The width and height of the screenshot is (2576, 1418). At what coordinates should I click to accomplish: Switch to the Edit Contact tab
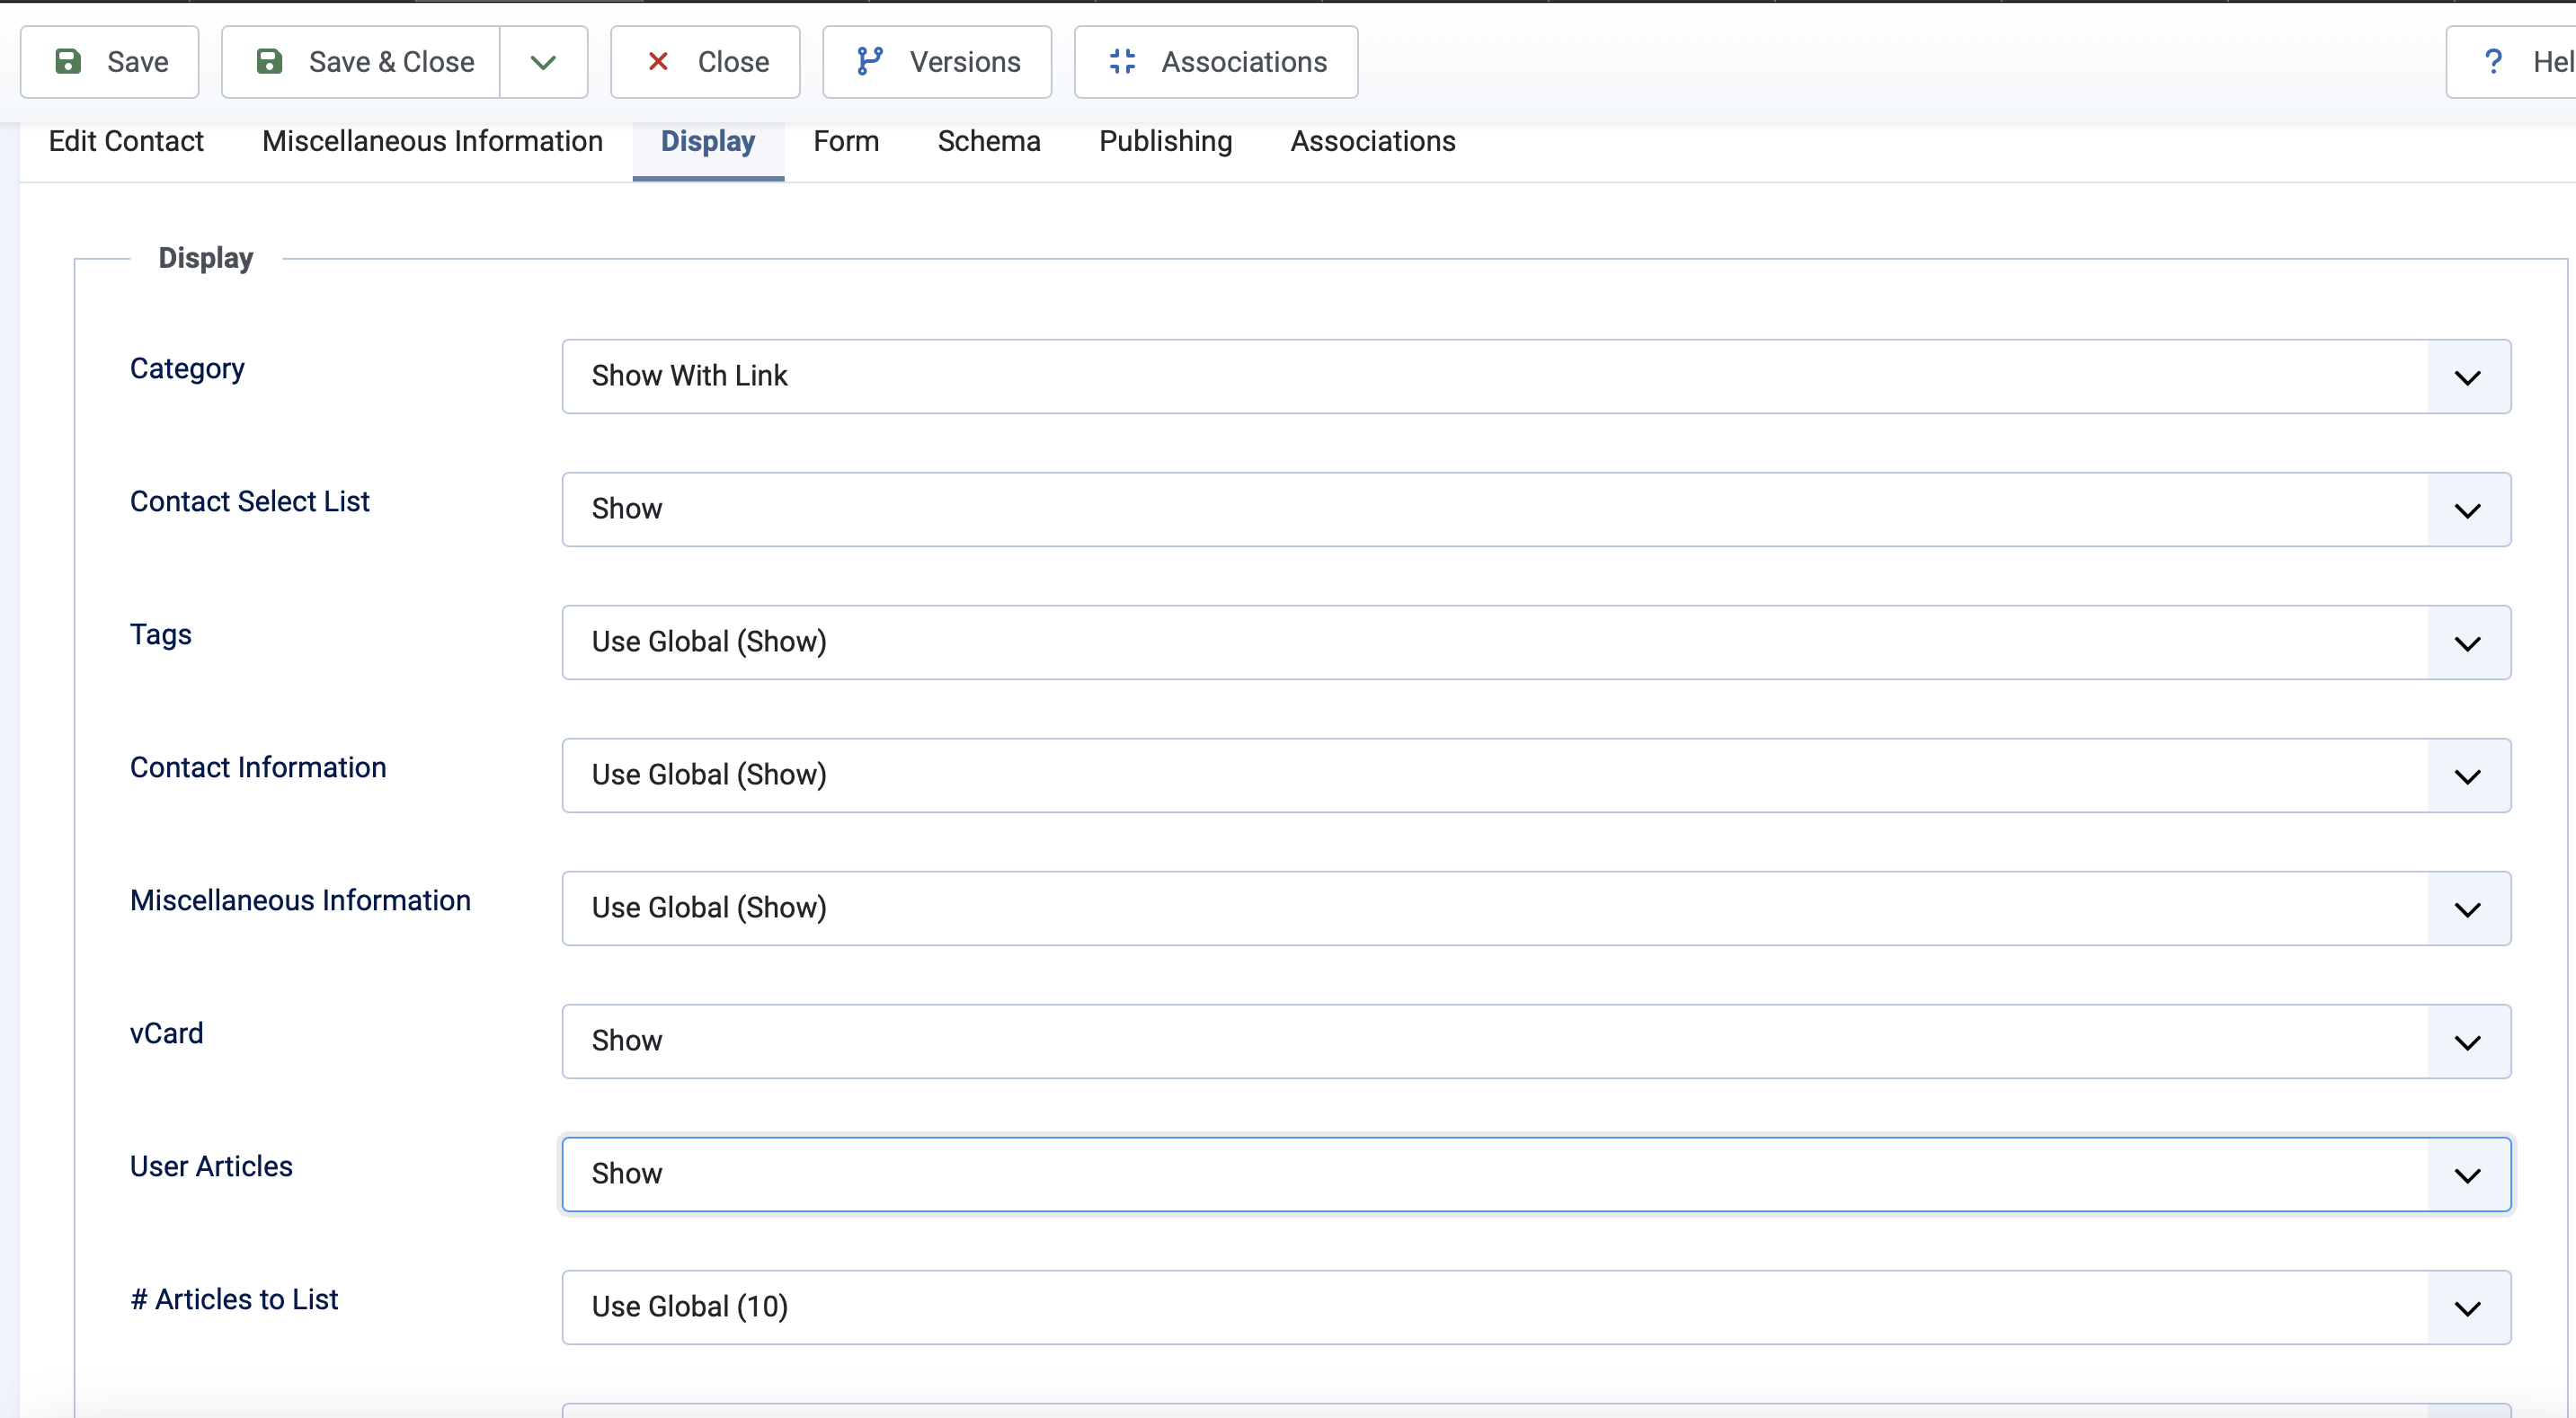tap(126, 141)
